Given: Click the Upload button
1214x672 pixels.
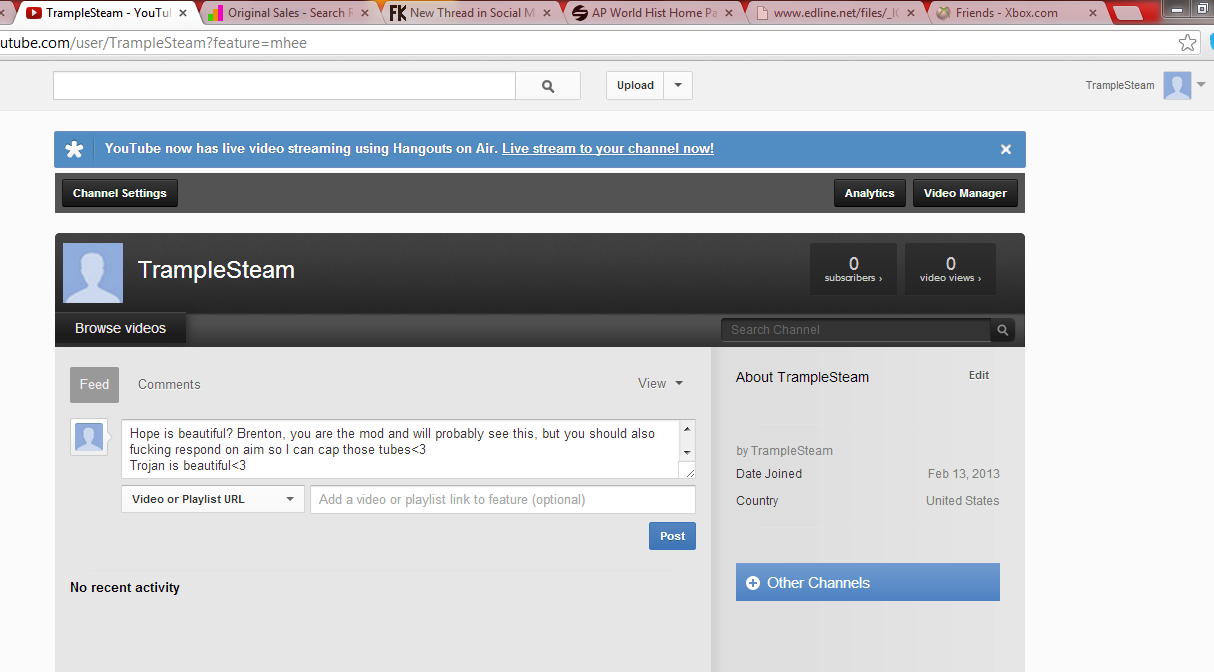Looking at the screenshot, I should pos(635,86).
